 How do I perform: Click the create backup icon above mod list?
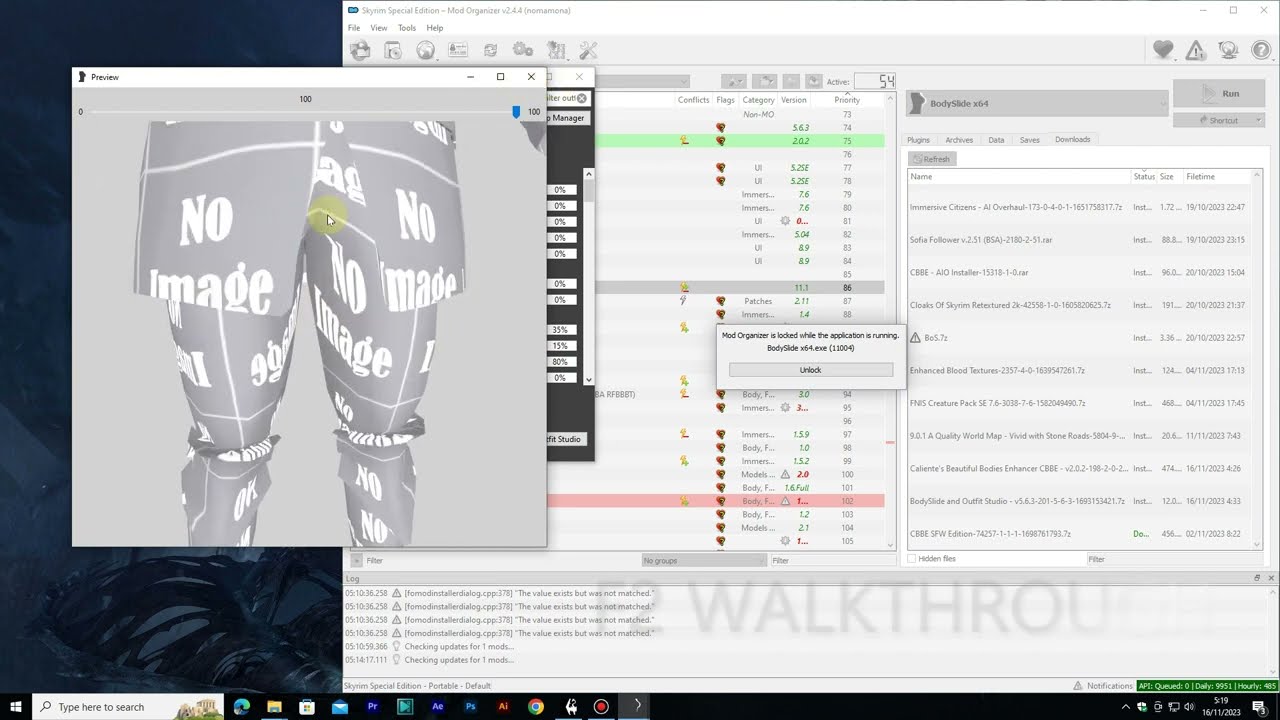(x=812, y=81)
